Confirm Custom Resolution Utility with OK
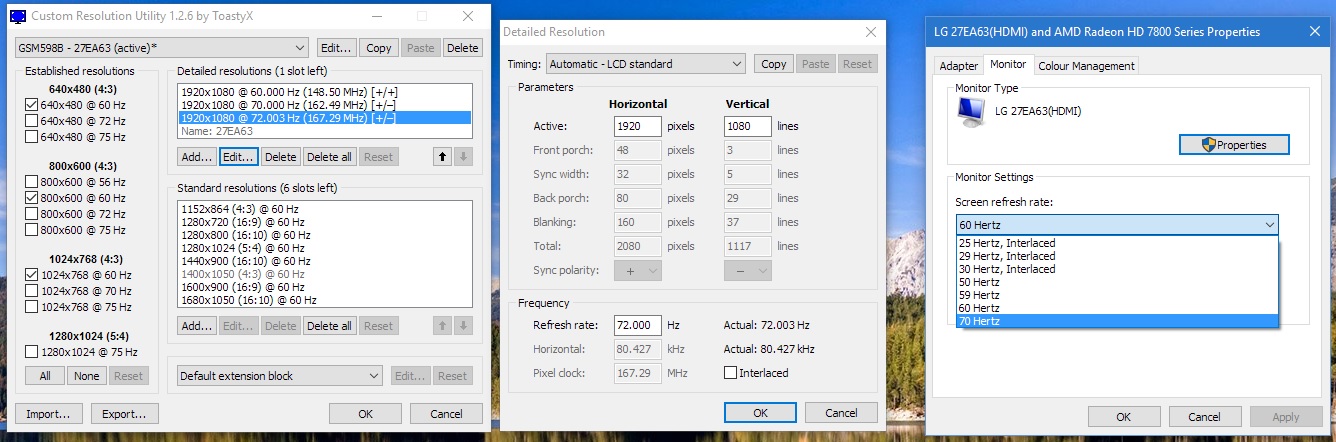Screen dimensions: 1336x442 click(x=365, y=413)
